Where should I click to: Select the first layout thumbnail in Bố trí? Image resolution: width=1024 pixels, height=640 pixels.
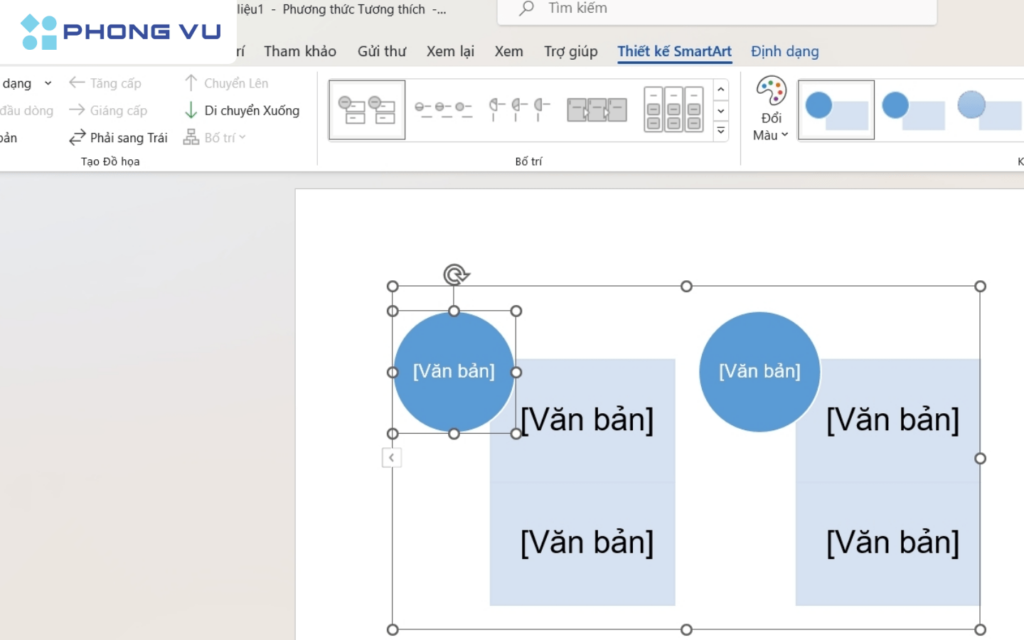coord(366,109)
